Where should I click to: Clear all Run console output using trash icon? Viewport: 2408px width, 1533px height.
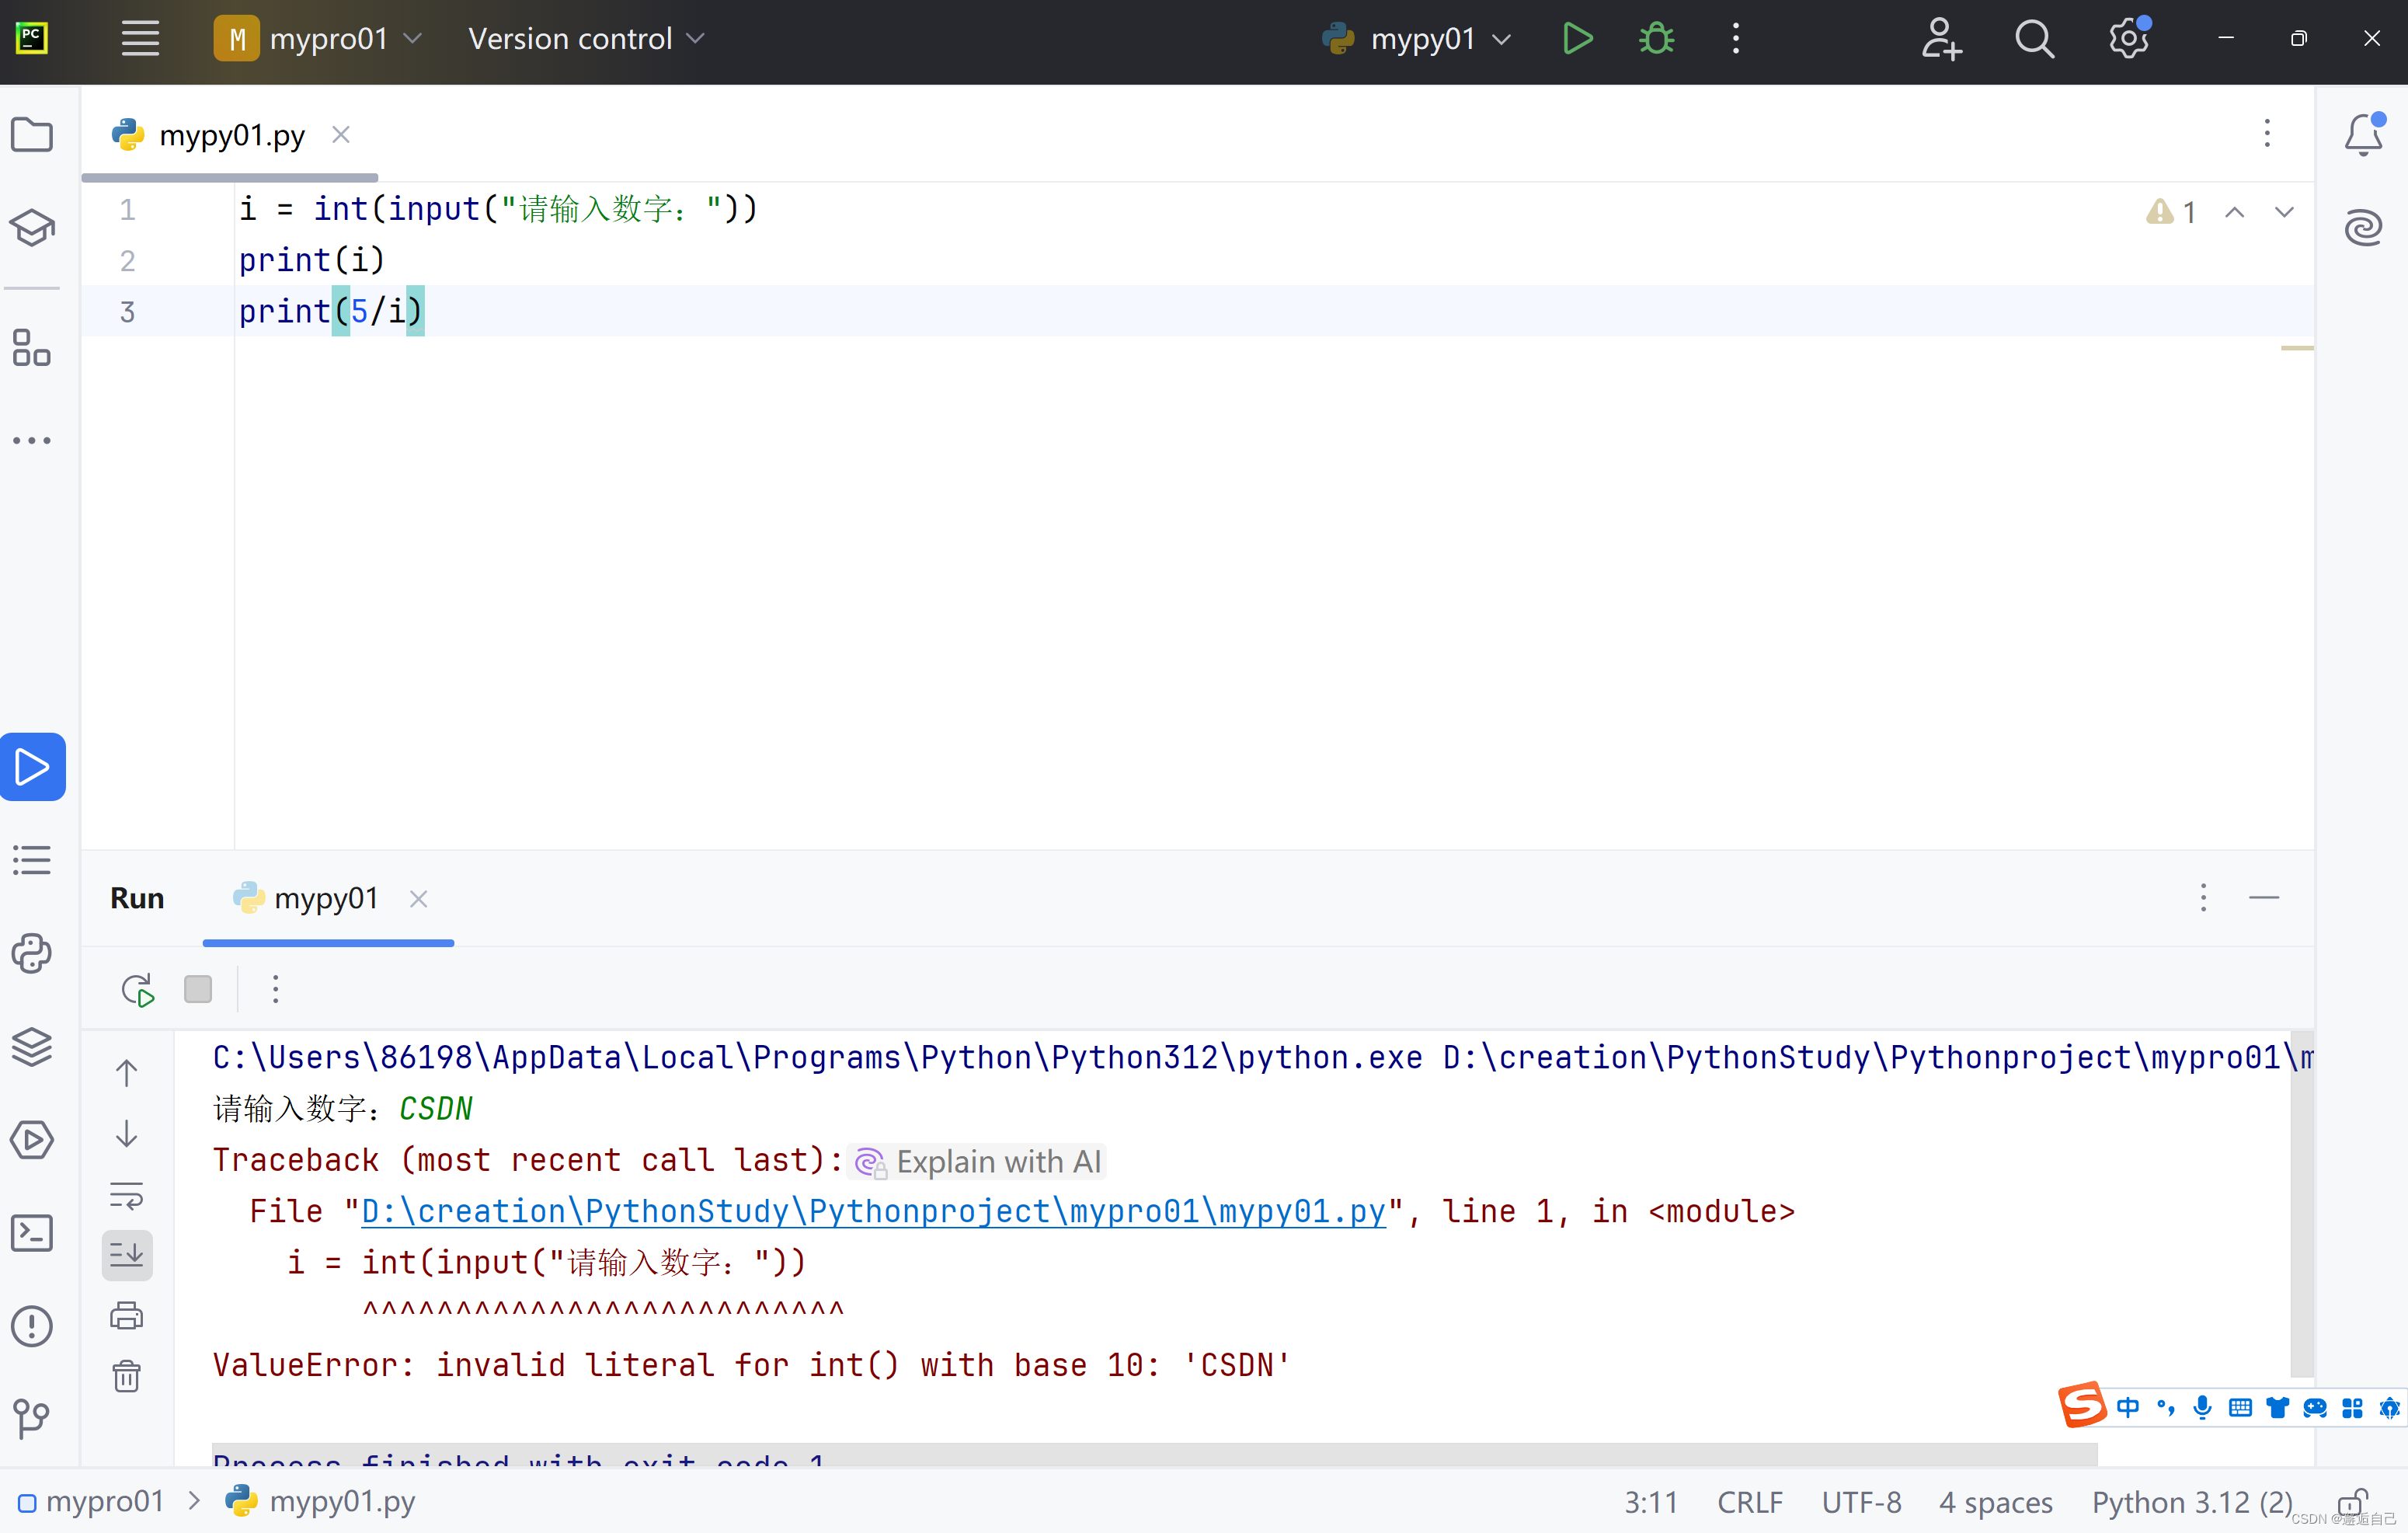[x=127, y=1377]
